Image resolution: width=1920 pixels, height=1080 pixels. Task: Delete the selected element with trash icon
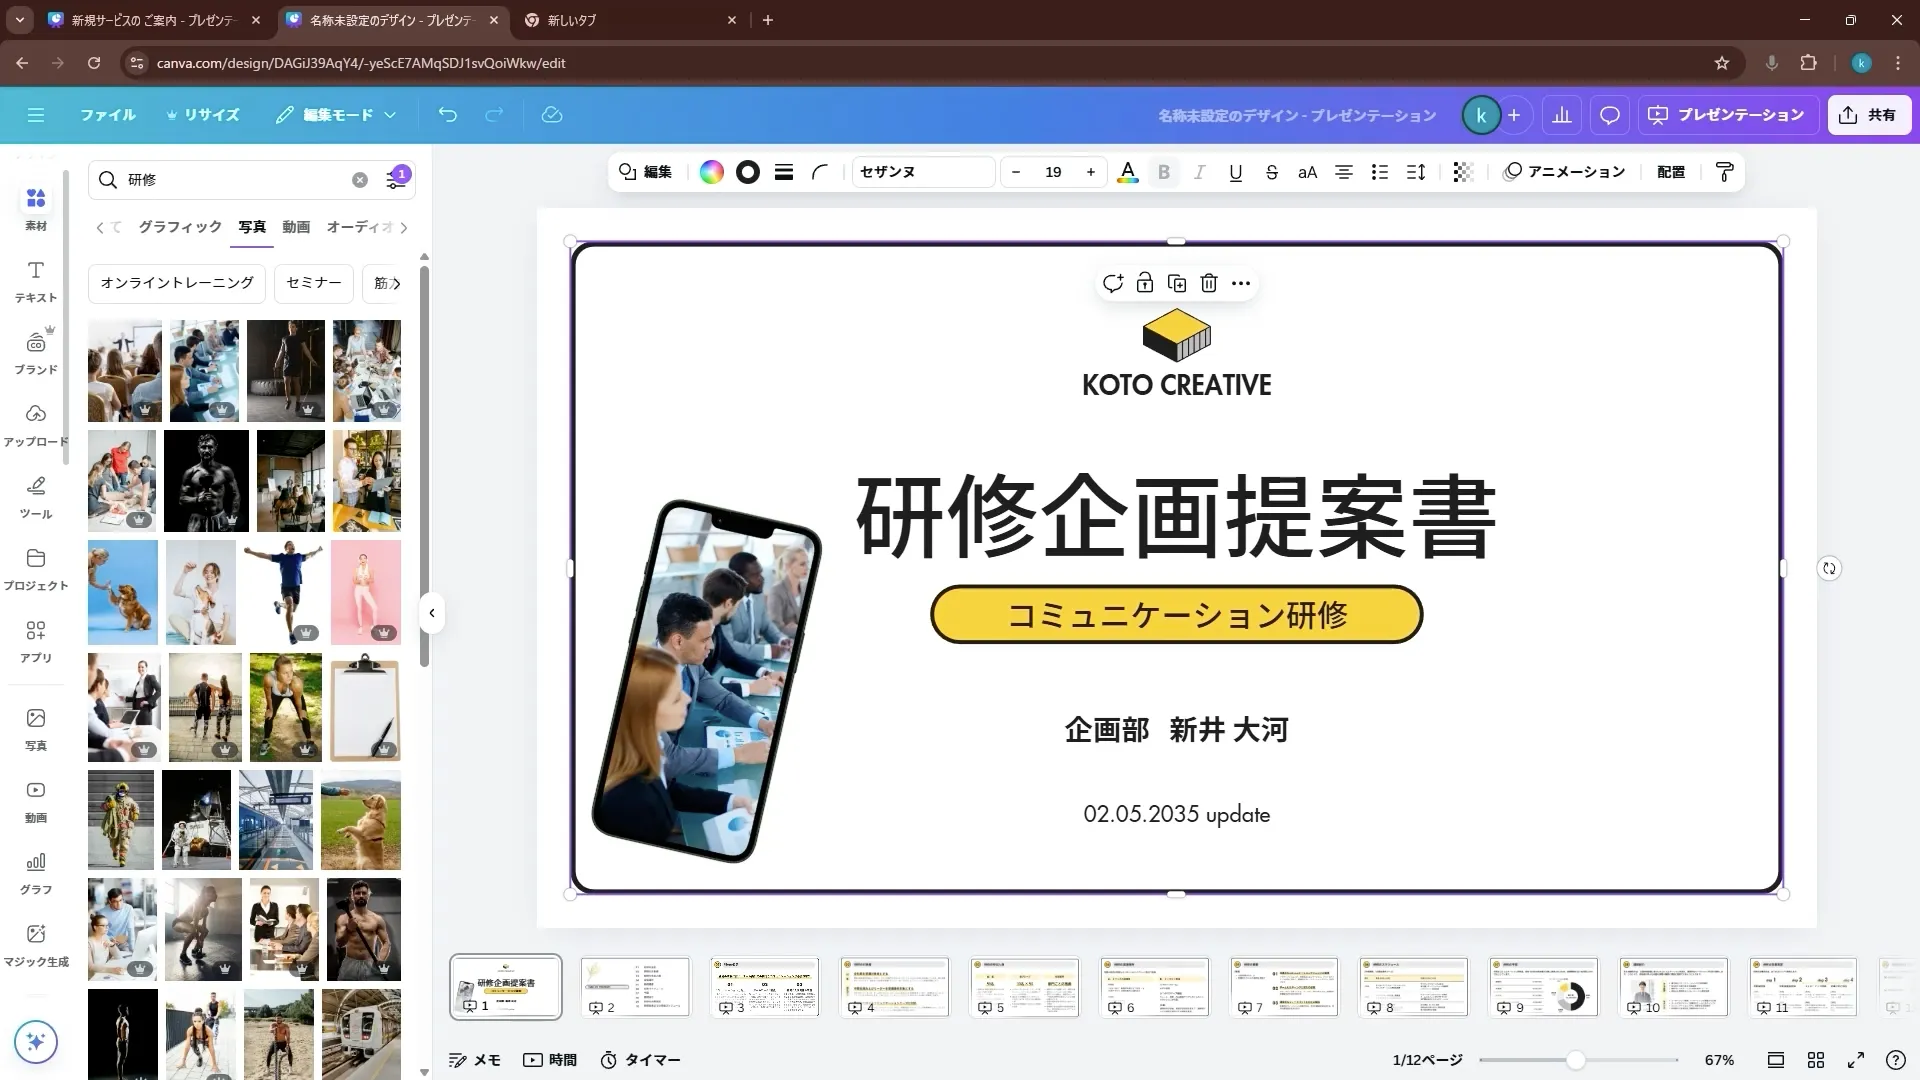1209,283
